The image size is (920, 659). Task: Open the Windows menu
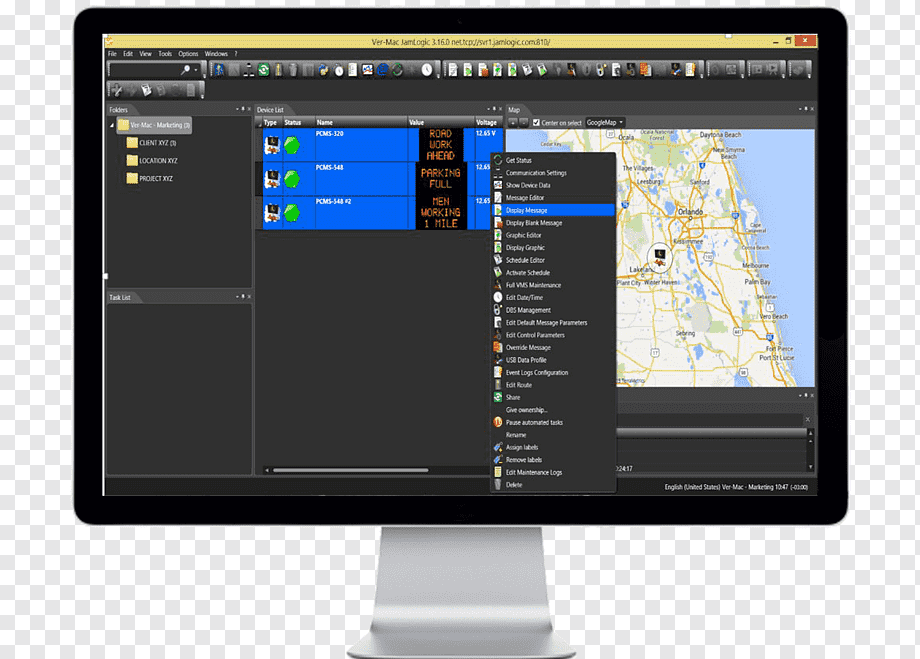(x=216, y=53)
